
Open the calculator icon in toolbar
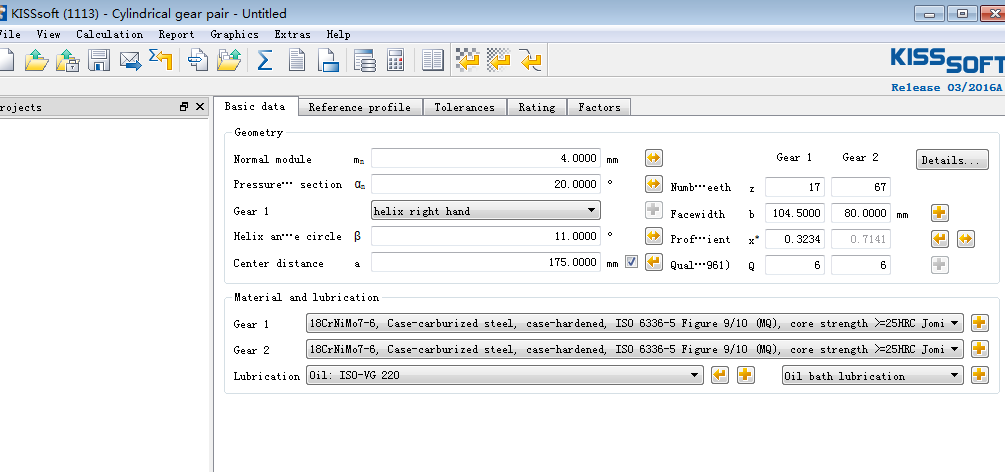coord(395,60)
